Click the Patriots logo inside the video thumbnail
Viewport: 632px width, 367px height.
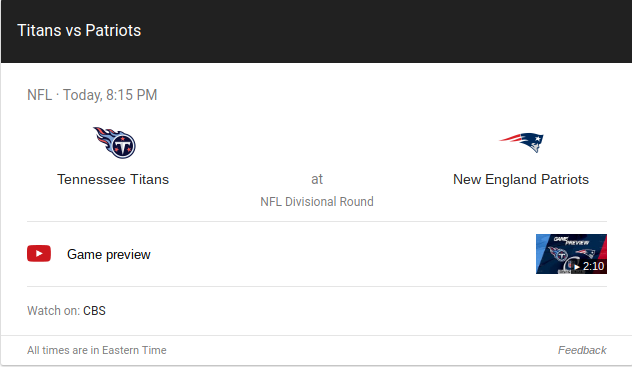click(x=585, y=253)
